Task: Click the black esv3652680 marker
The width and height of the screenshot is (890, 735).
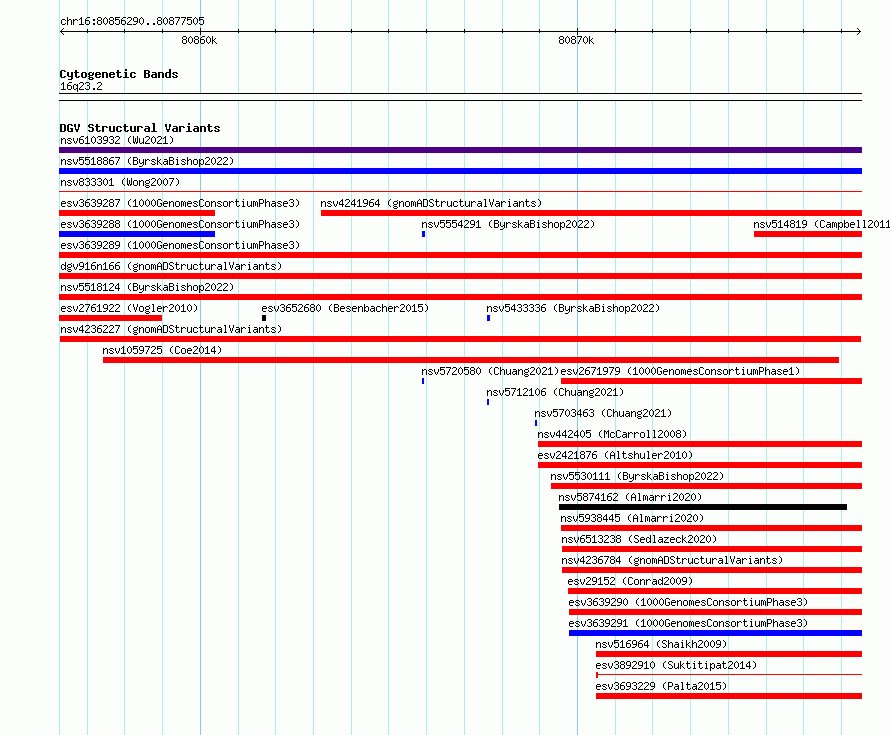Action: (264, 318)
